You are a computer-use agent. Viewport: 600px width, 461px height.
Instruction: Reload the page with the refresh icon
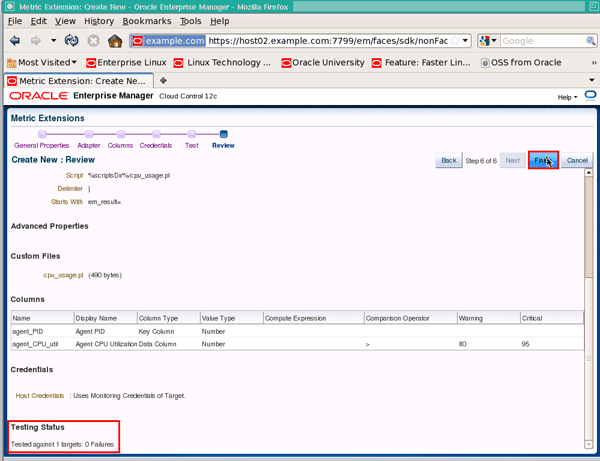tap(72, 41)
